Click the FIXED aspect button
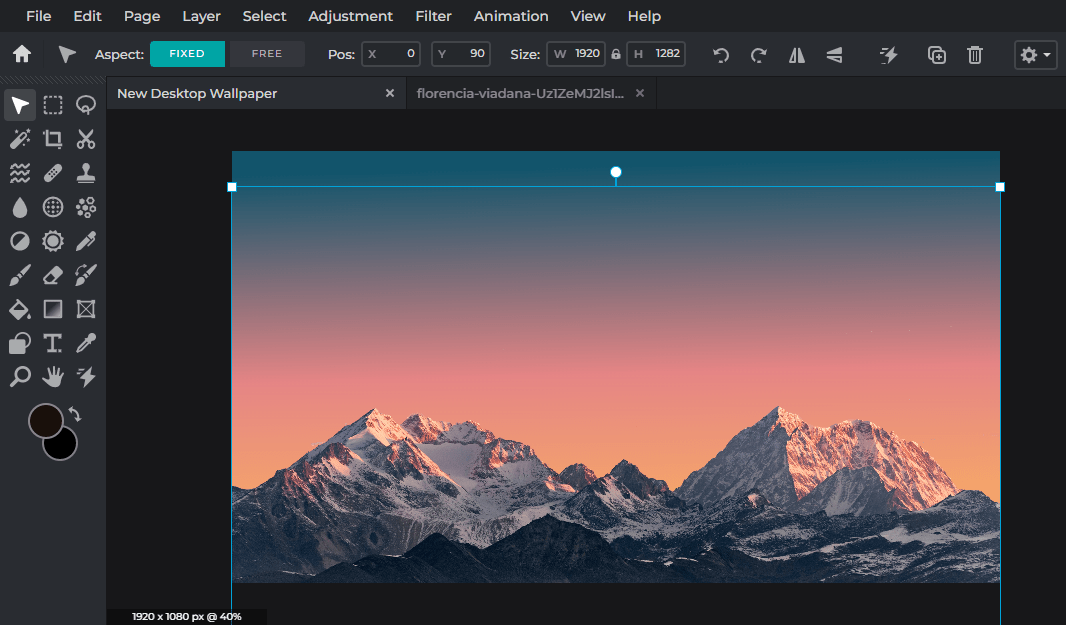The image size is (1066, 625). (187, 53)
